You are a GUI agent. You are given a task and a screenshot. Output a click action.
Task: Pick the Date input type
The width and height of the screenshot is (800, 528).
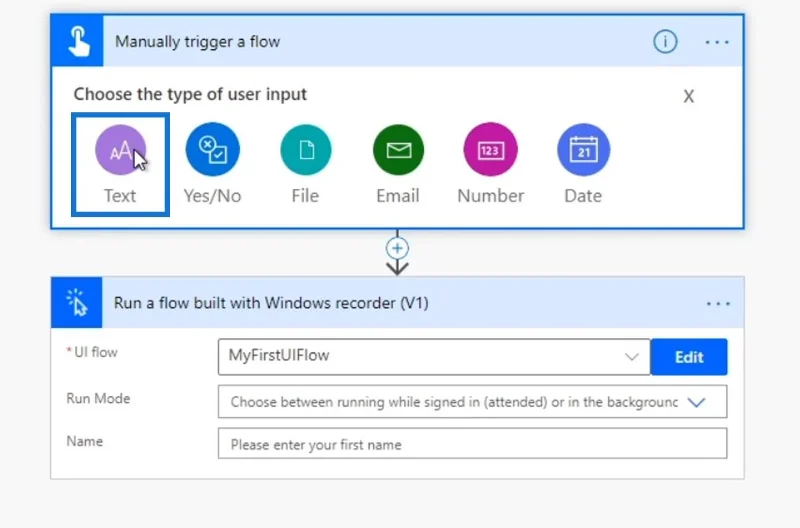click(x=583, y=164)
